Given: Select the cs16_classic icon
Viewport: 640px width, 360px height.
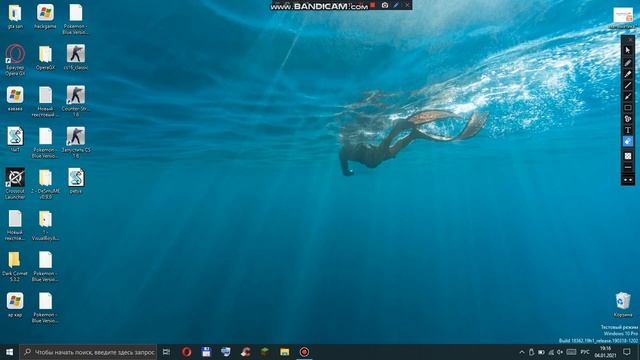Looking at the screenshot, I should pos(76,58).
